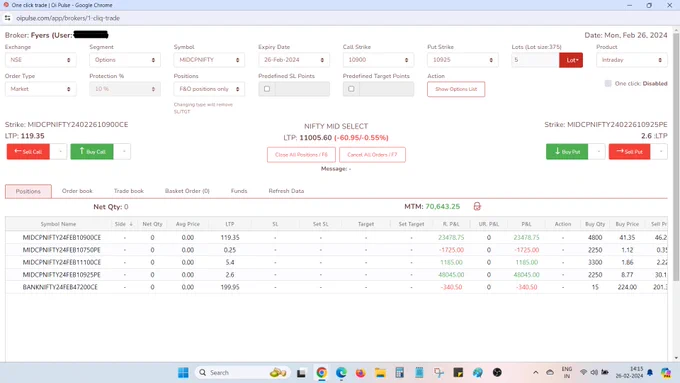Click the Windows taskbar Search box
Image resolution: width=680 pixels, height=383 pixels.
(x=241, y=373)
